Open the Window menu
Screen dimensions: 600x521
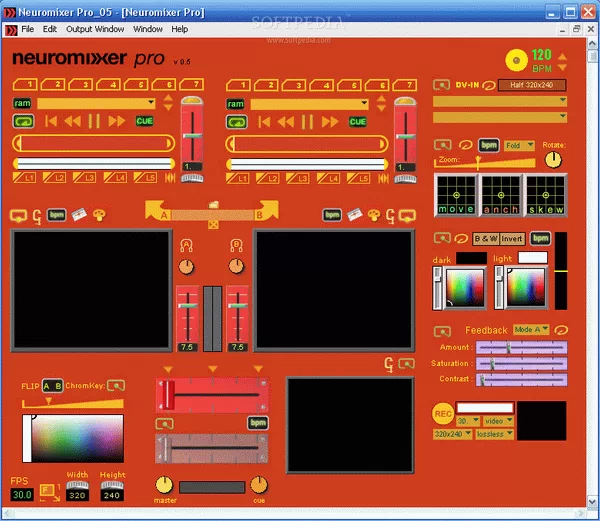click(148, 29)
